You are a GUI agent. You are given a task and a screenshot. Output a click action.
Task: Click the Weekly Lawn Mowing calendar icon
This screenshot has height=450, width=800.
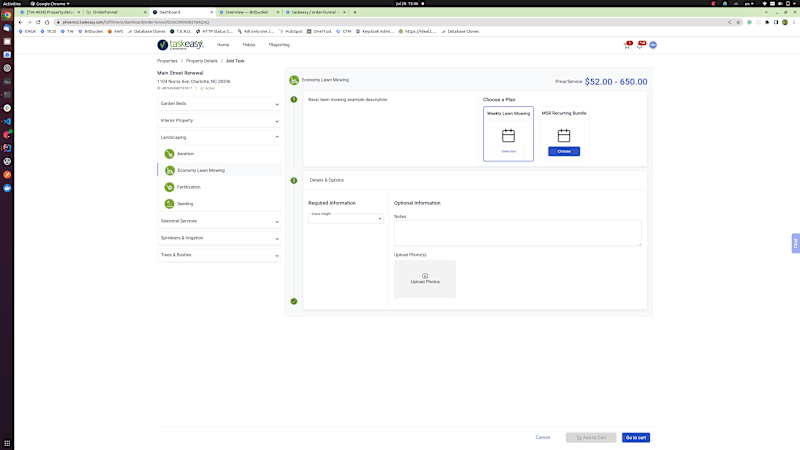[x=508, y=135]
